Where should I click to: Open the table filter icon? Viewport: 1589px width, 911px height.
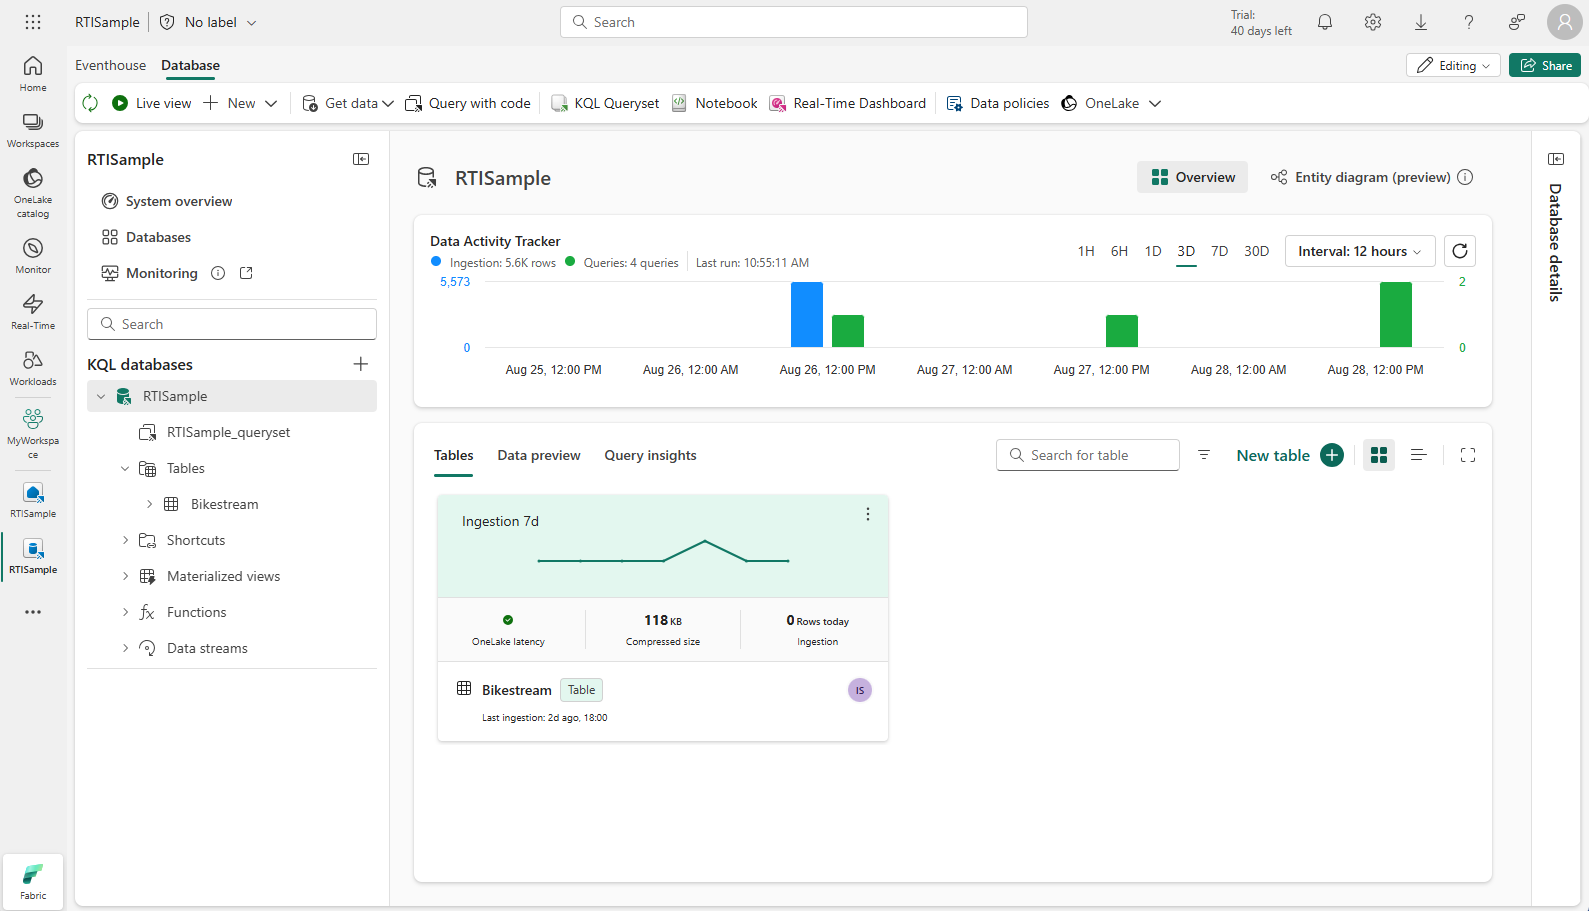tap(1204, 455)
